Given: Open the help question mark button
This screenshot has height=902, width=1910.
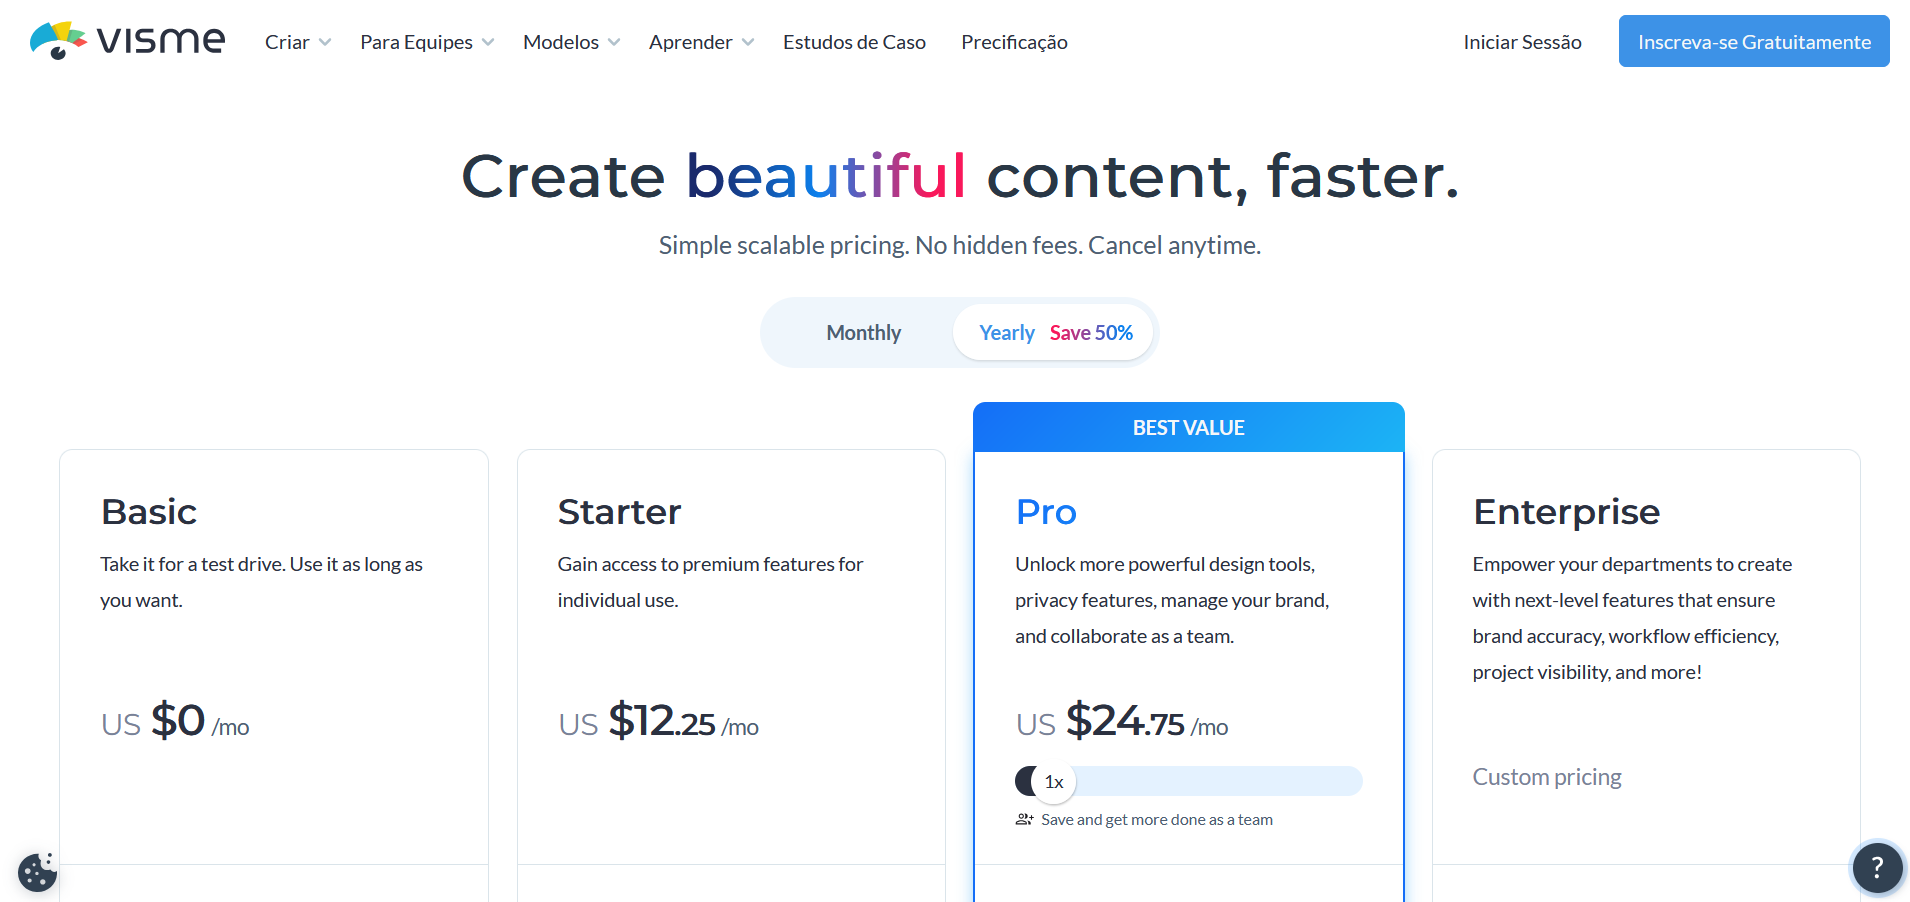Looking at the screenshot, I should (x=1877, y=867).
